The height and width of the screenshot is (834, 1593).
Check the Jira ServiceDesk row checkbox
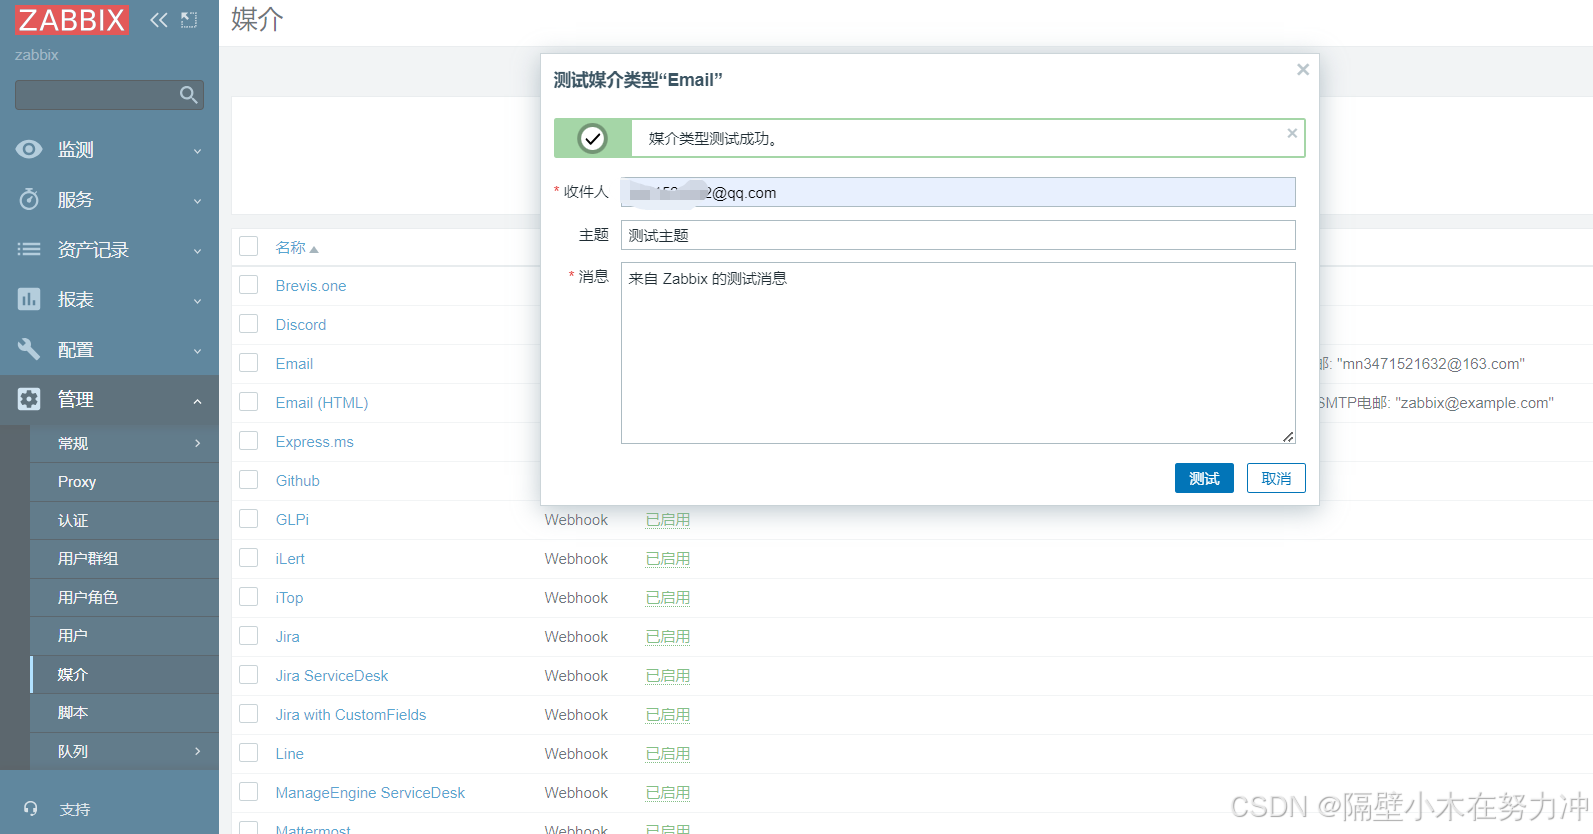pos(249,675)
